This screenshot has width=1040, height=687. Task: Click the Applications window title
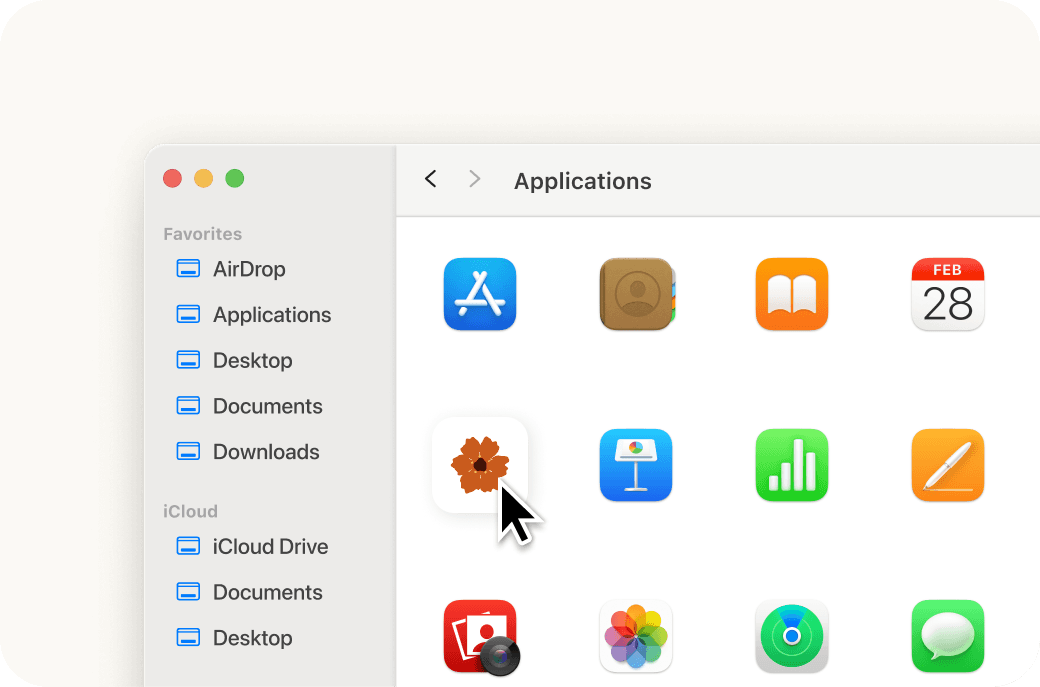coord(582,181)
